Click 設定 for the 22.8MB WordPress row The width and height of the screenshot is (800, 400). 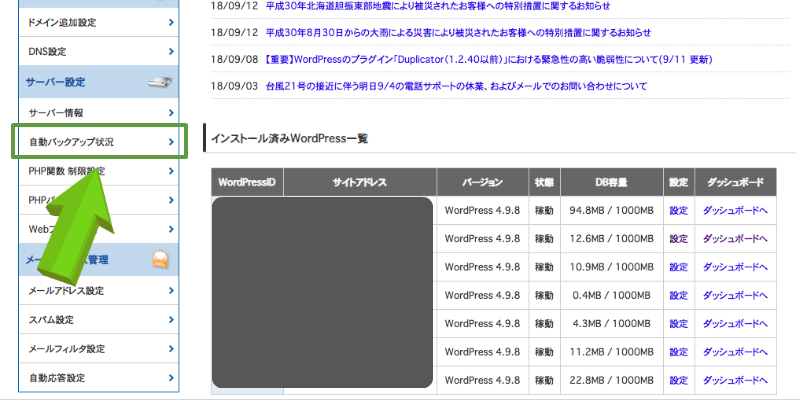point(679,380)
